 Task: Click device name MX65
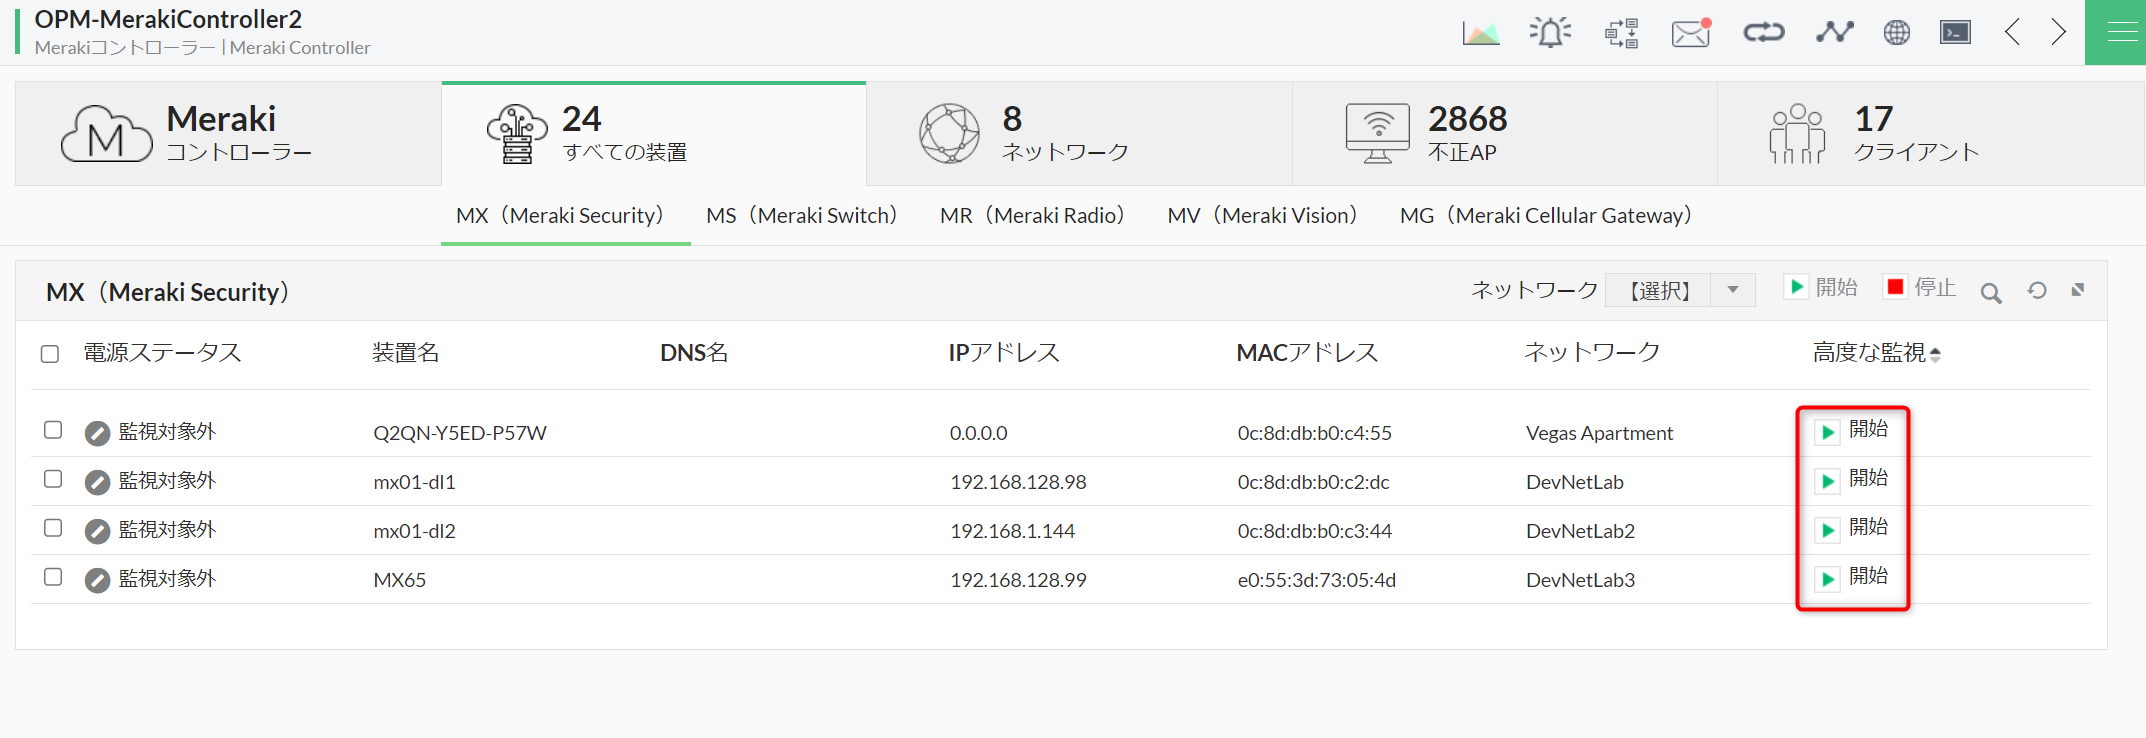pyautogui.click(x=400, y=580)
